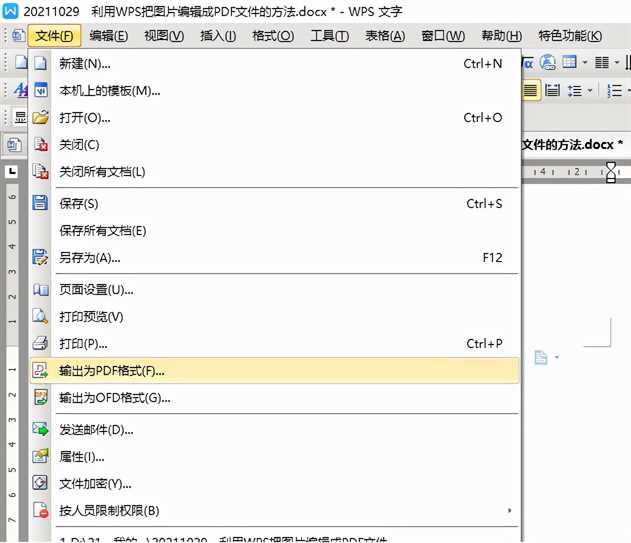Open the 特色功能(K) menu

coord(570,36)
